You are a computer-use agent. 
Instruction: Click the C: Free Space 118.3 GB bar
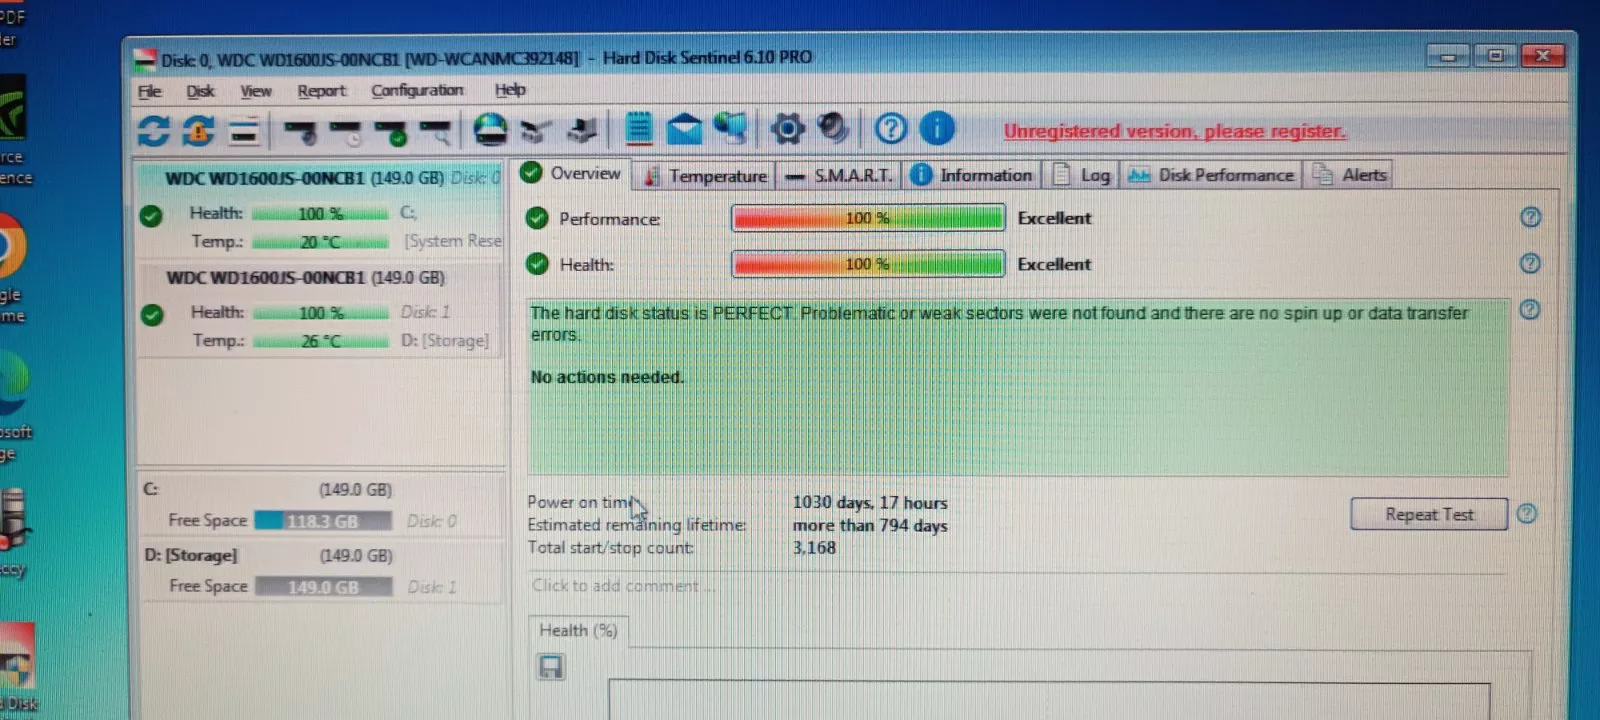[x=323, y=521]
